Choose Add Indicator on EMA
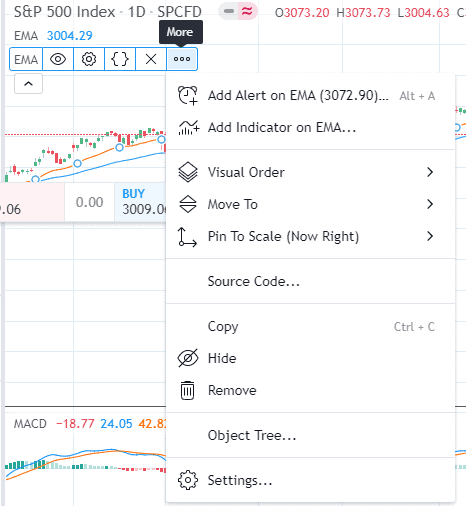The height and width of the screenshot is (506, 466). (x=310, y=127)
